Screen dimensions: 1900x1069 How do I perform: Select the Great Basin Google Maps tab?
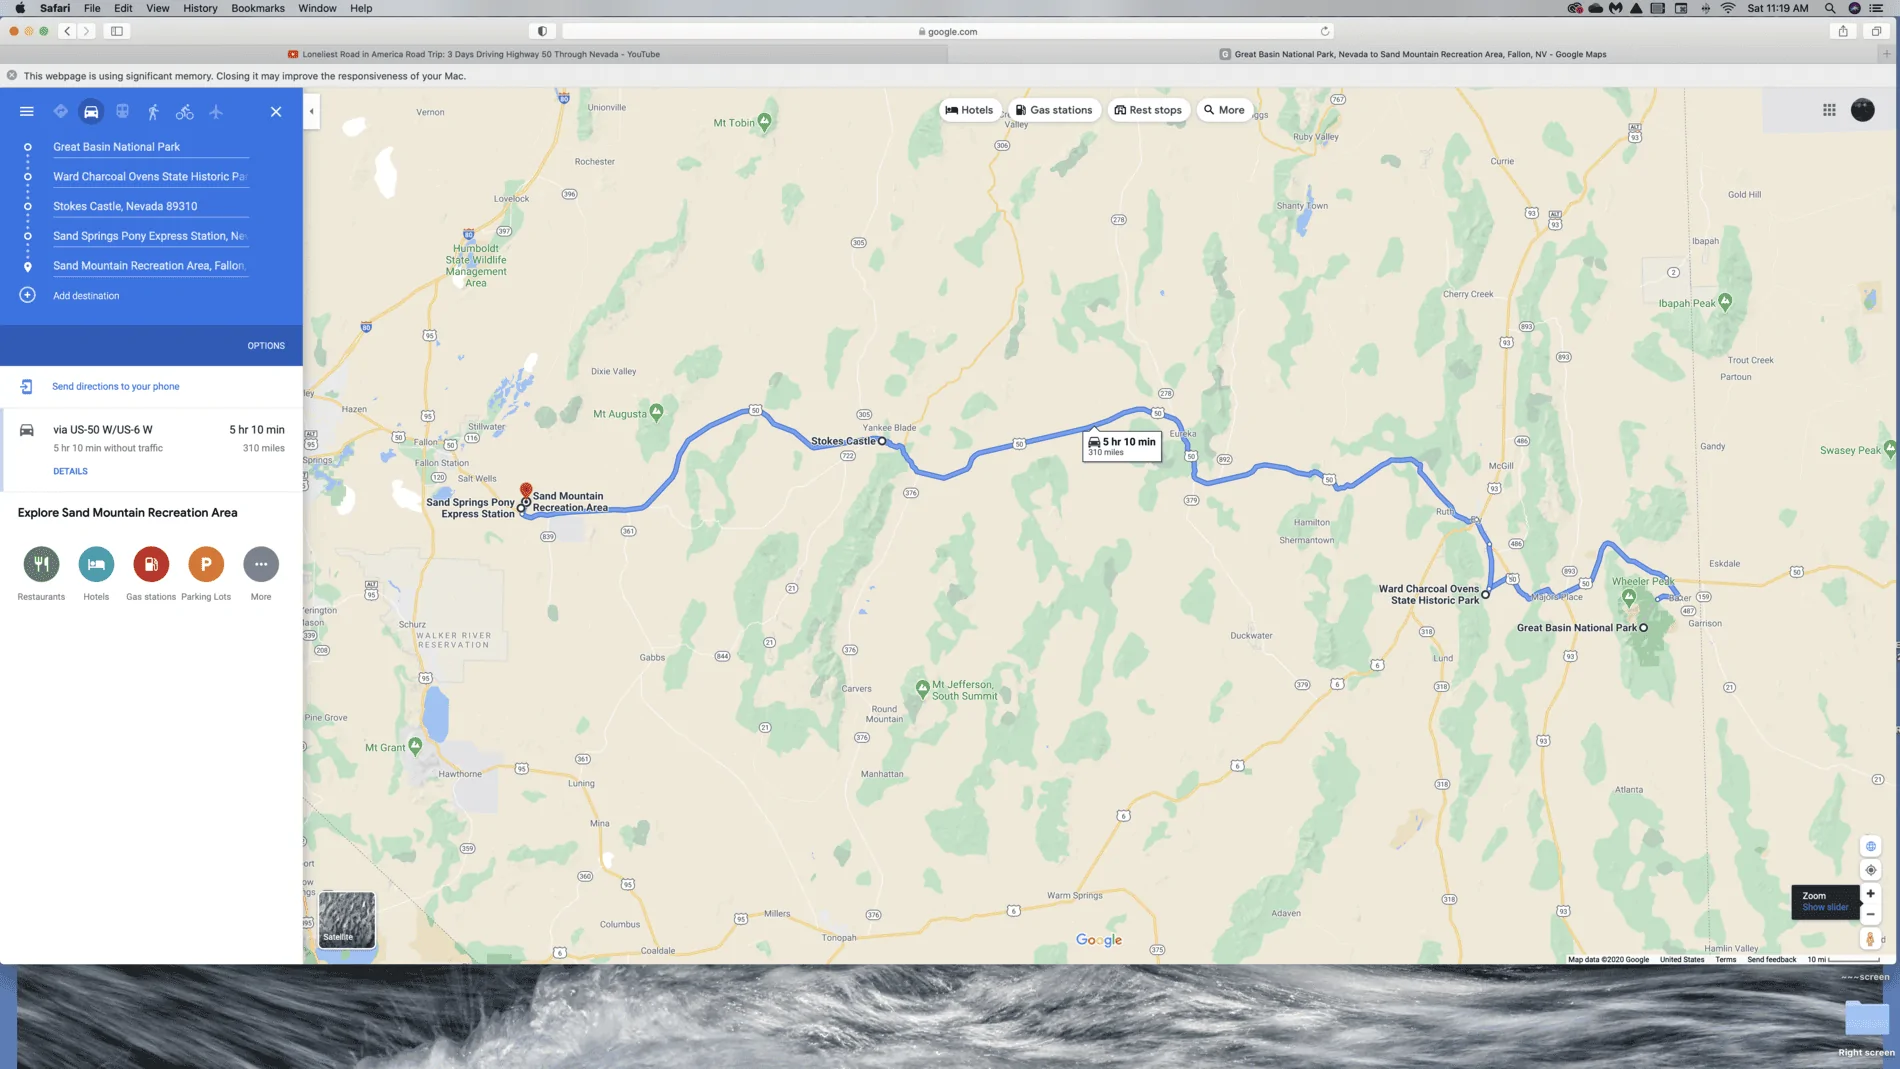[x=1413, y=55]
